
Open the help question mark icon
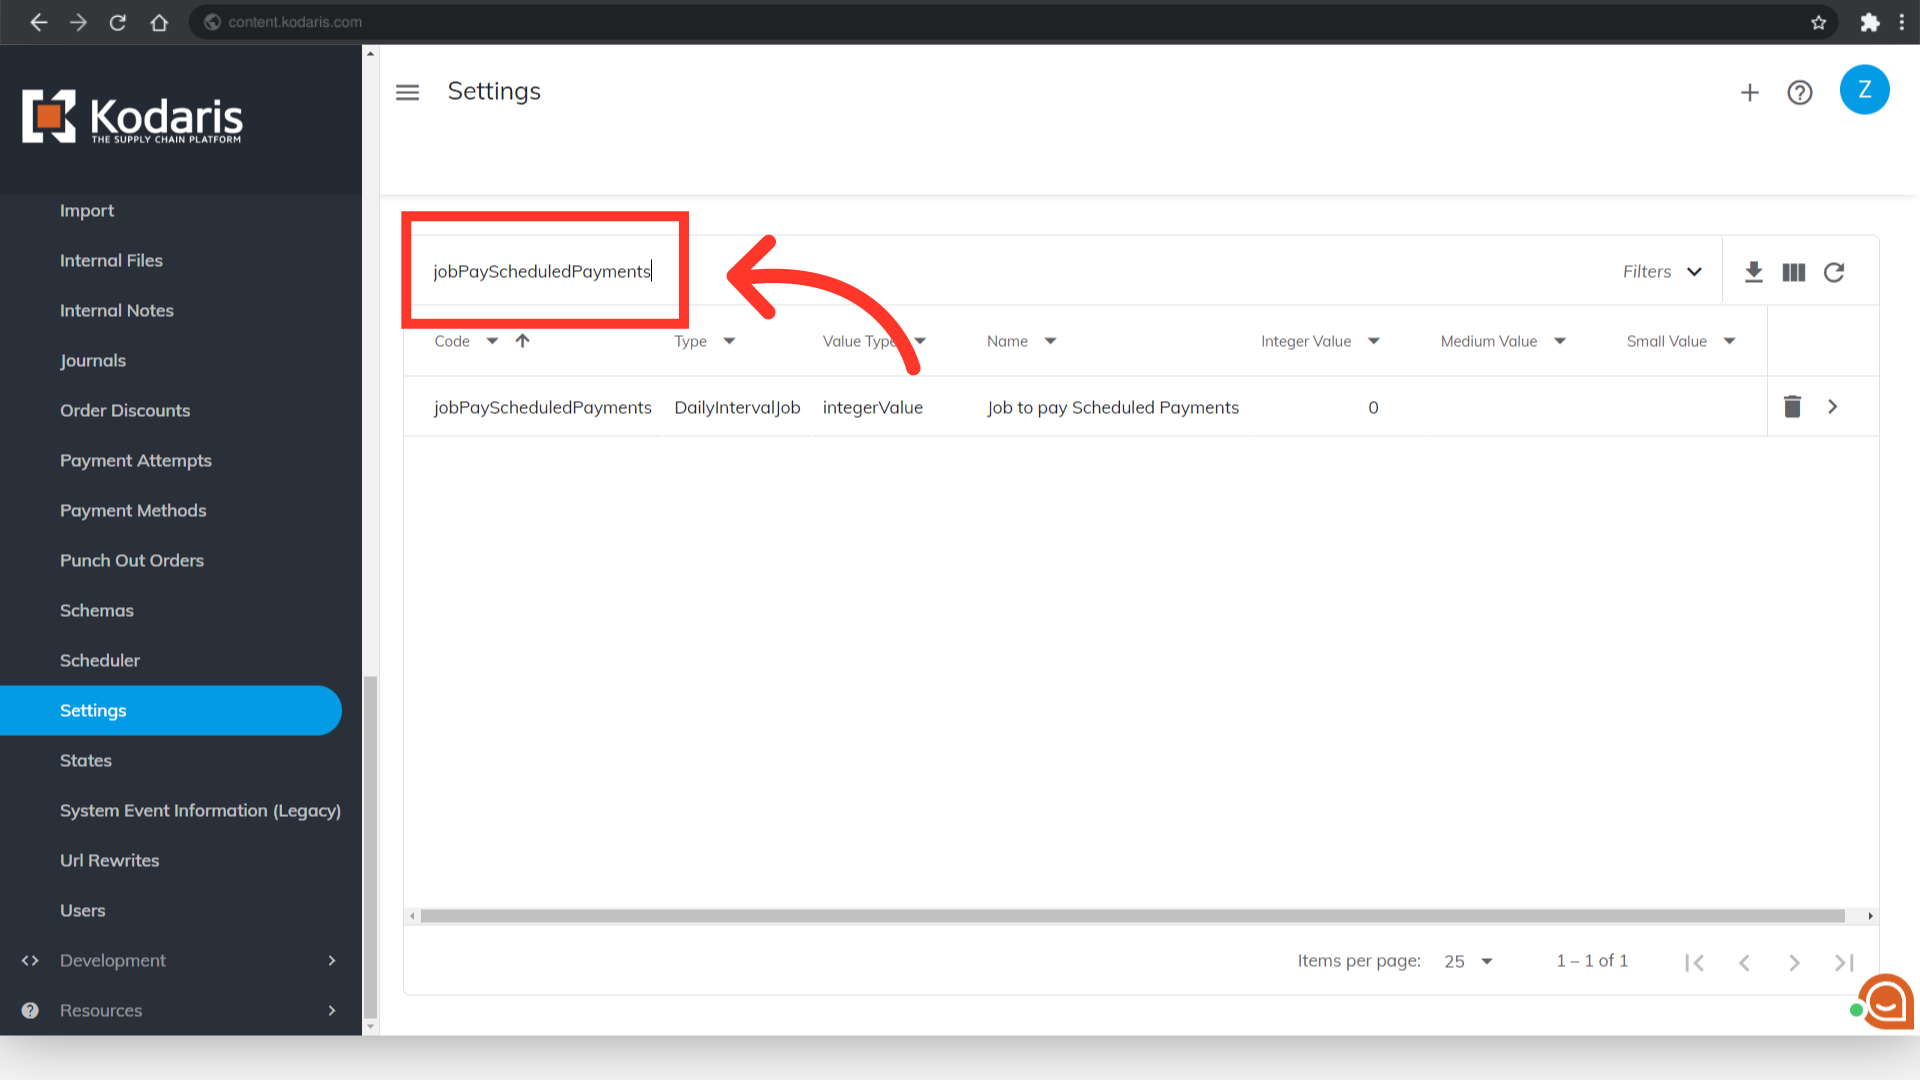tap(1799, 92)
